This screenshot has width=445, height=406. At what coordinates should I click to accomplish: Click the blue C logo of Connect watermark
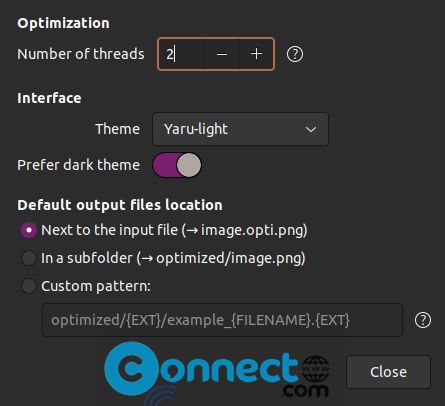coord(132,368)
